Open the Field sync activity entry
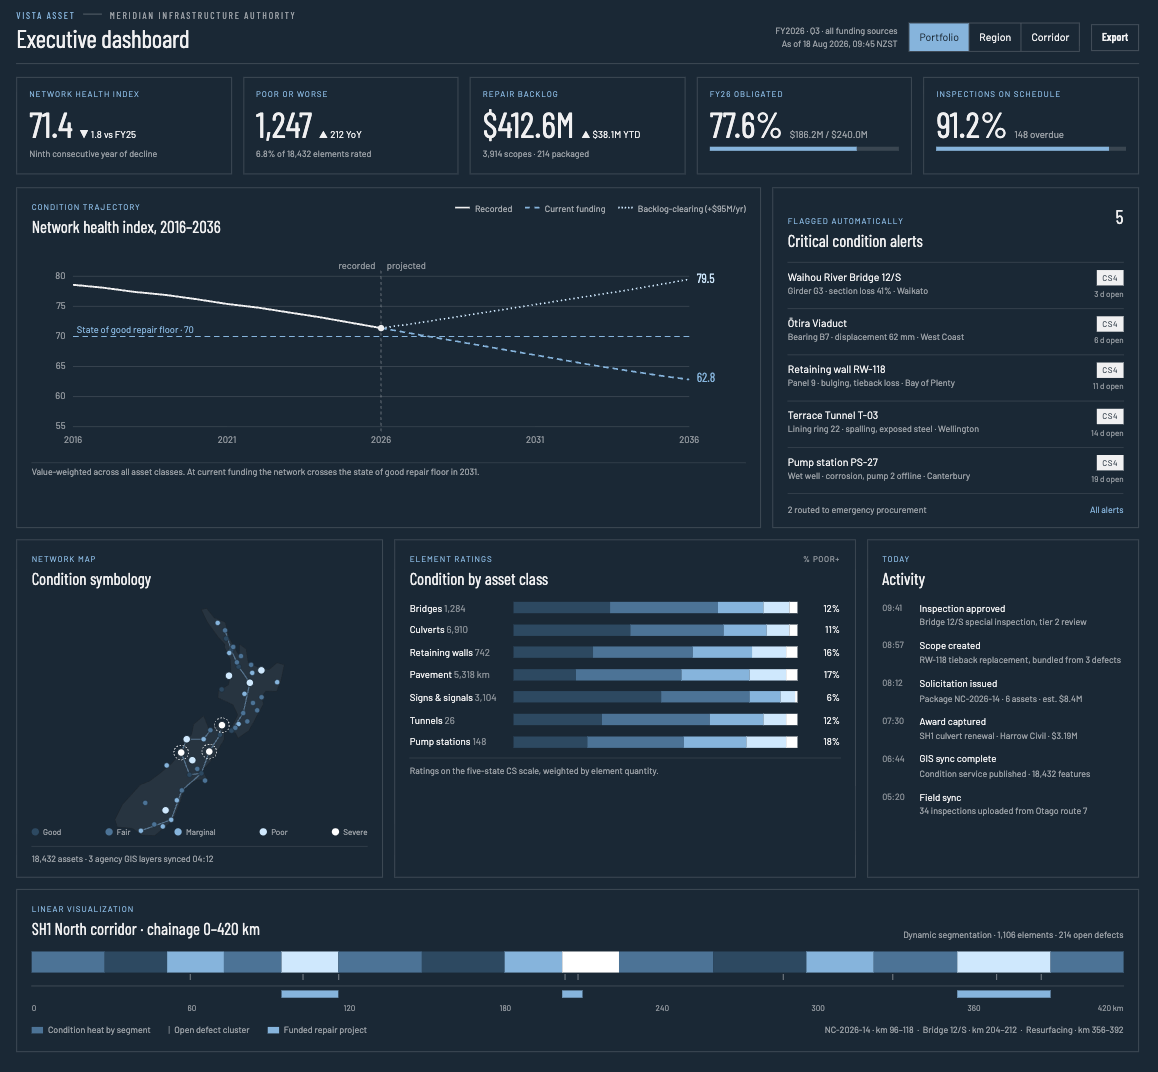Screen dimensions: 1158x1072 click(x=1002, y=804)
